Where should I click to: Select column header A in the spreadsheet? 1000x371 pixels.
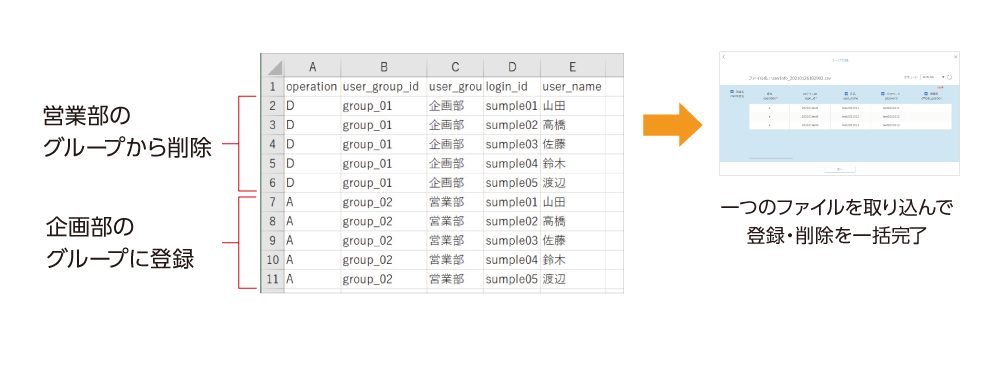click(x=312, y=67)
